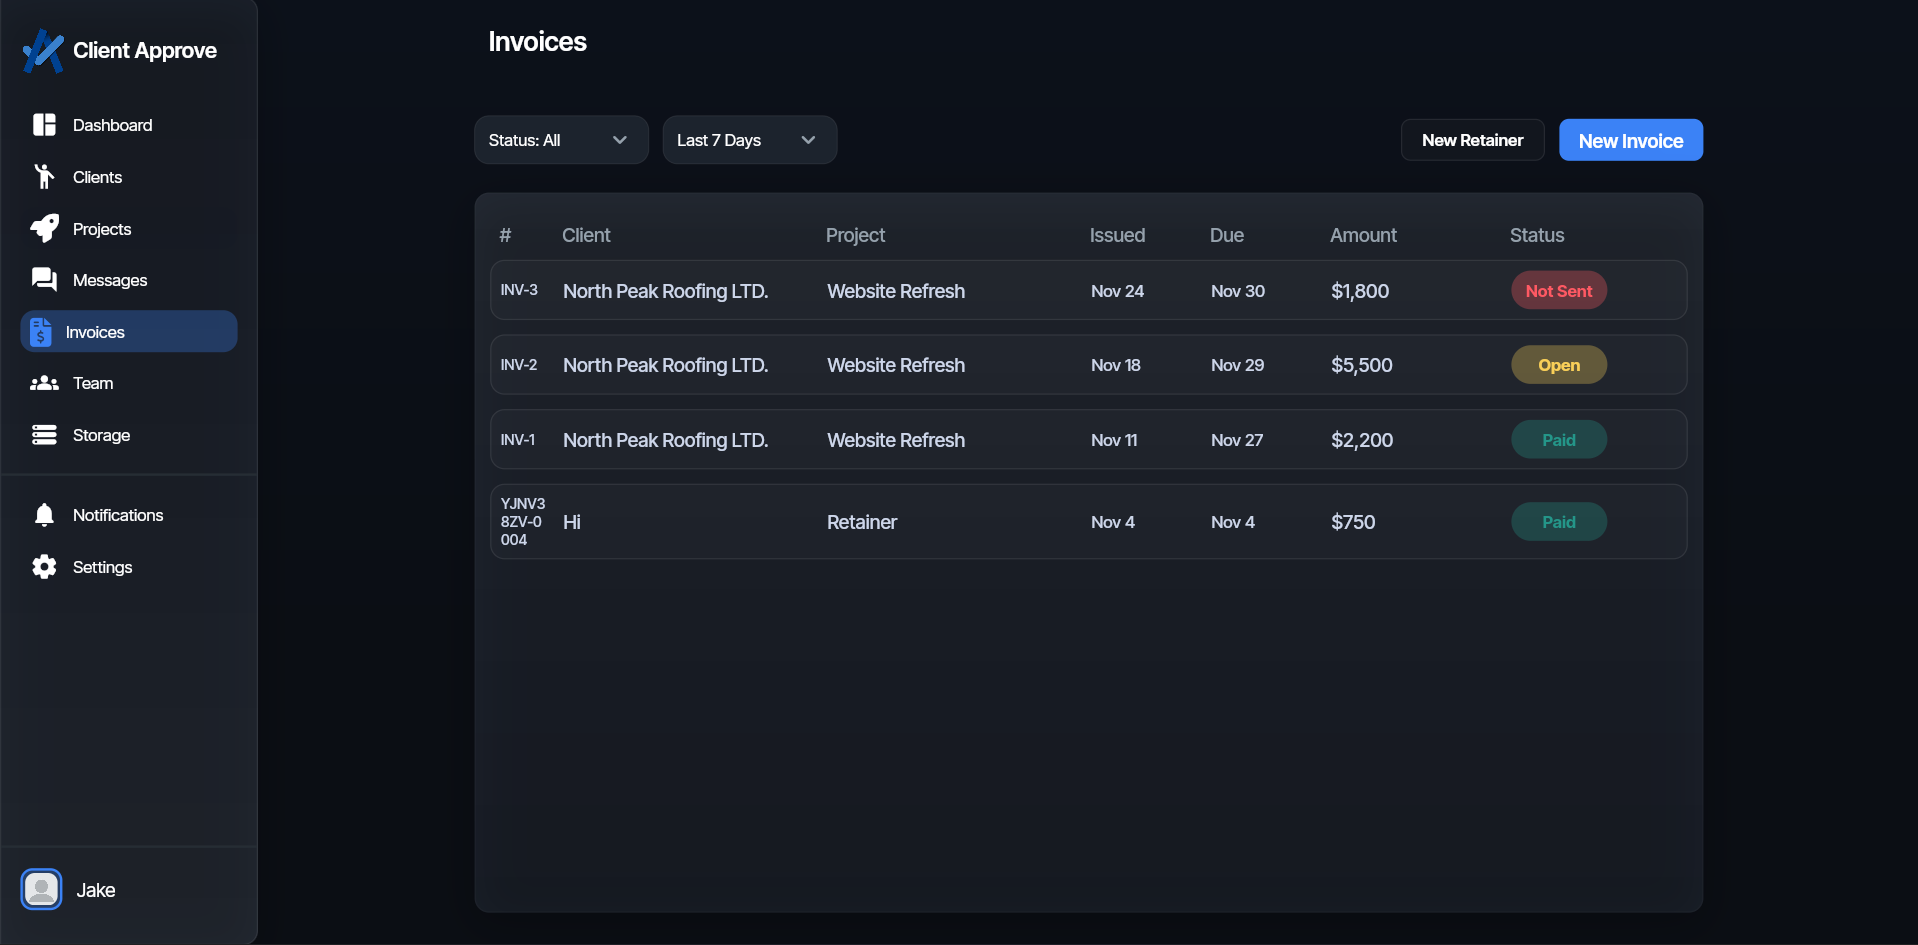Open Settings with the gear icon

click(x=44, y=567)
